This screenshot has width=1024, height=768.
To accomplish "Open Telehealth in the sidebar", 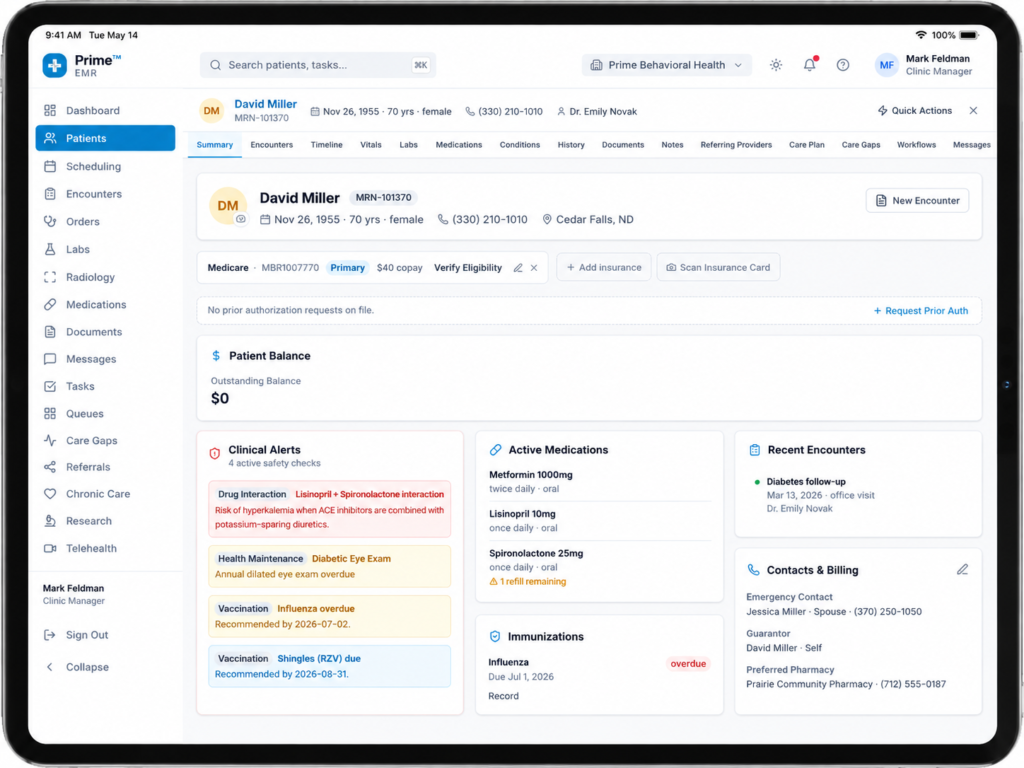I will pos(105,549).
